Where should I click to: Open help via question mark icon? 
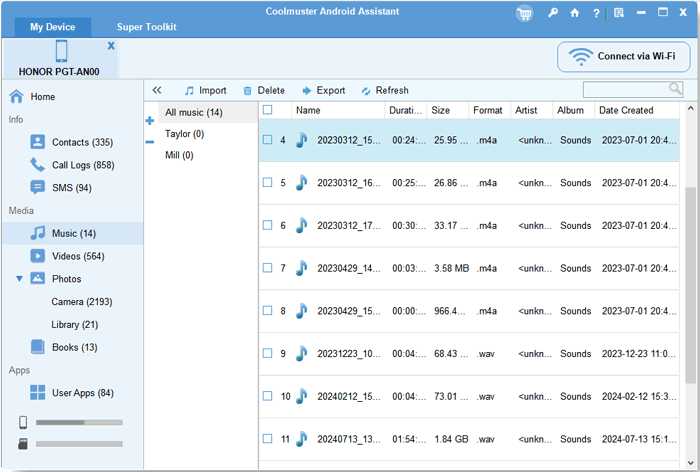[596, 13]
